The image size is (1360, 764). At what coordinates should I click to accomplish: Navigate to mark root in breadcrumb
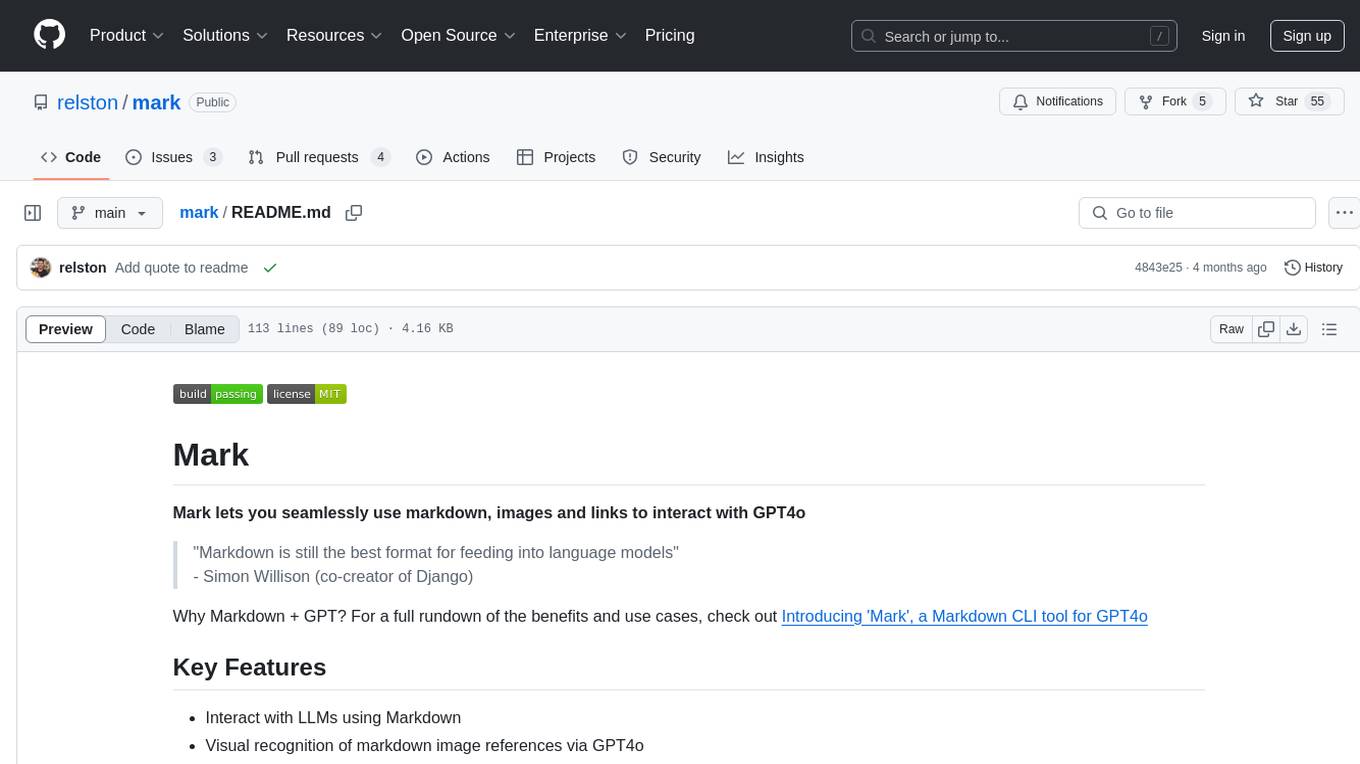click(199, 212)
